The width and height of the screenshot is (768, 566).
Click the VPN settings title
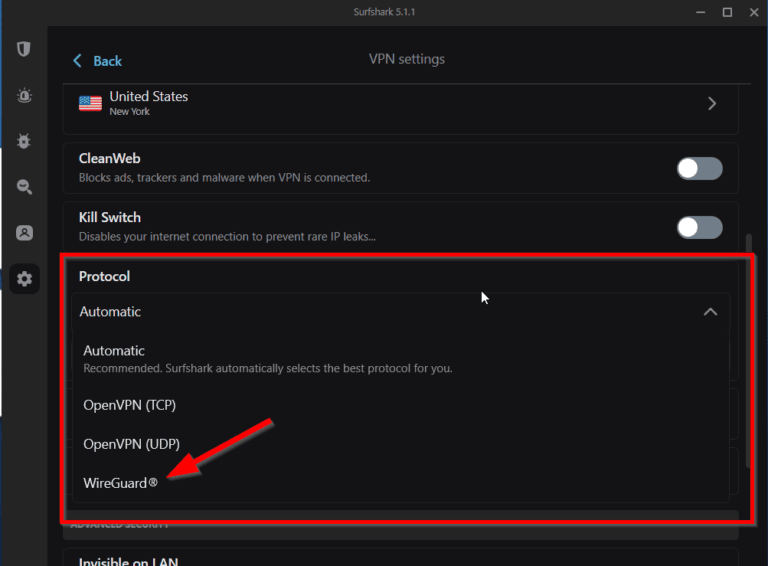point(407,59)
